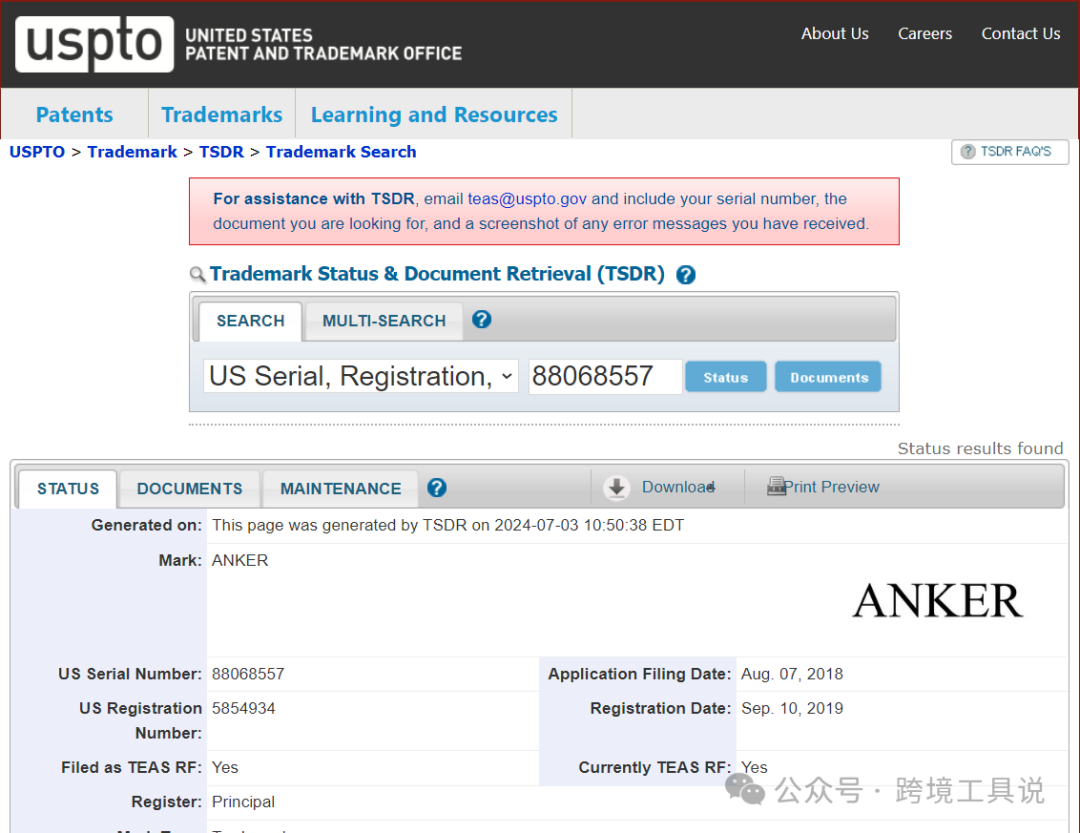Open the Patents navigation menu

click(x=74, y=114)
